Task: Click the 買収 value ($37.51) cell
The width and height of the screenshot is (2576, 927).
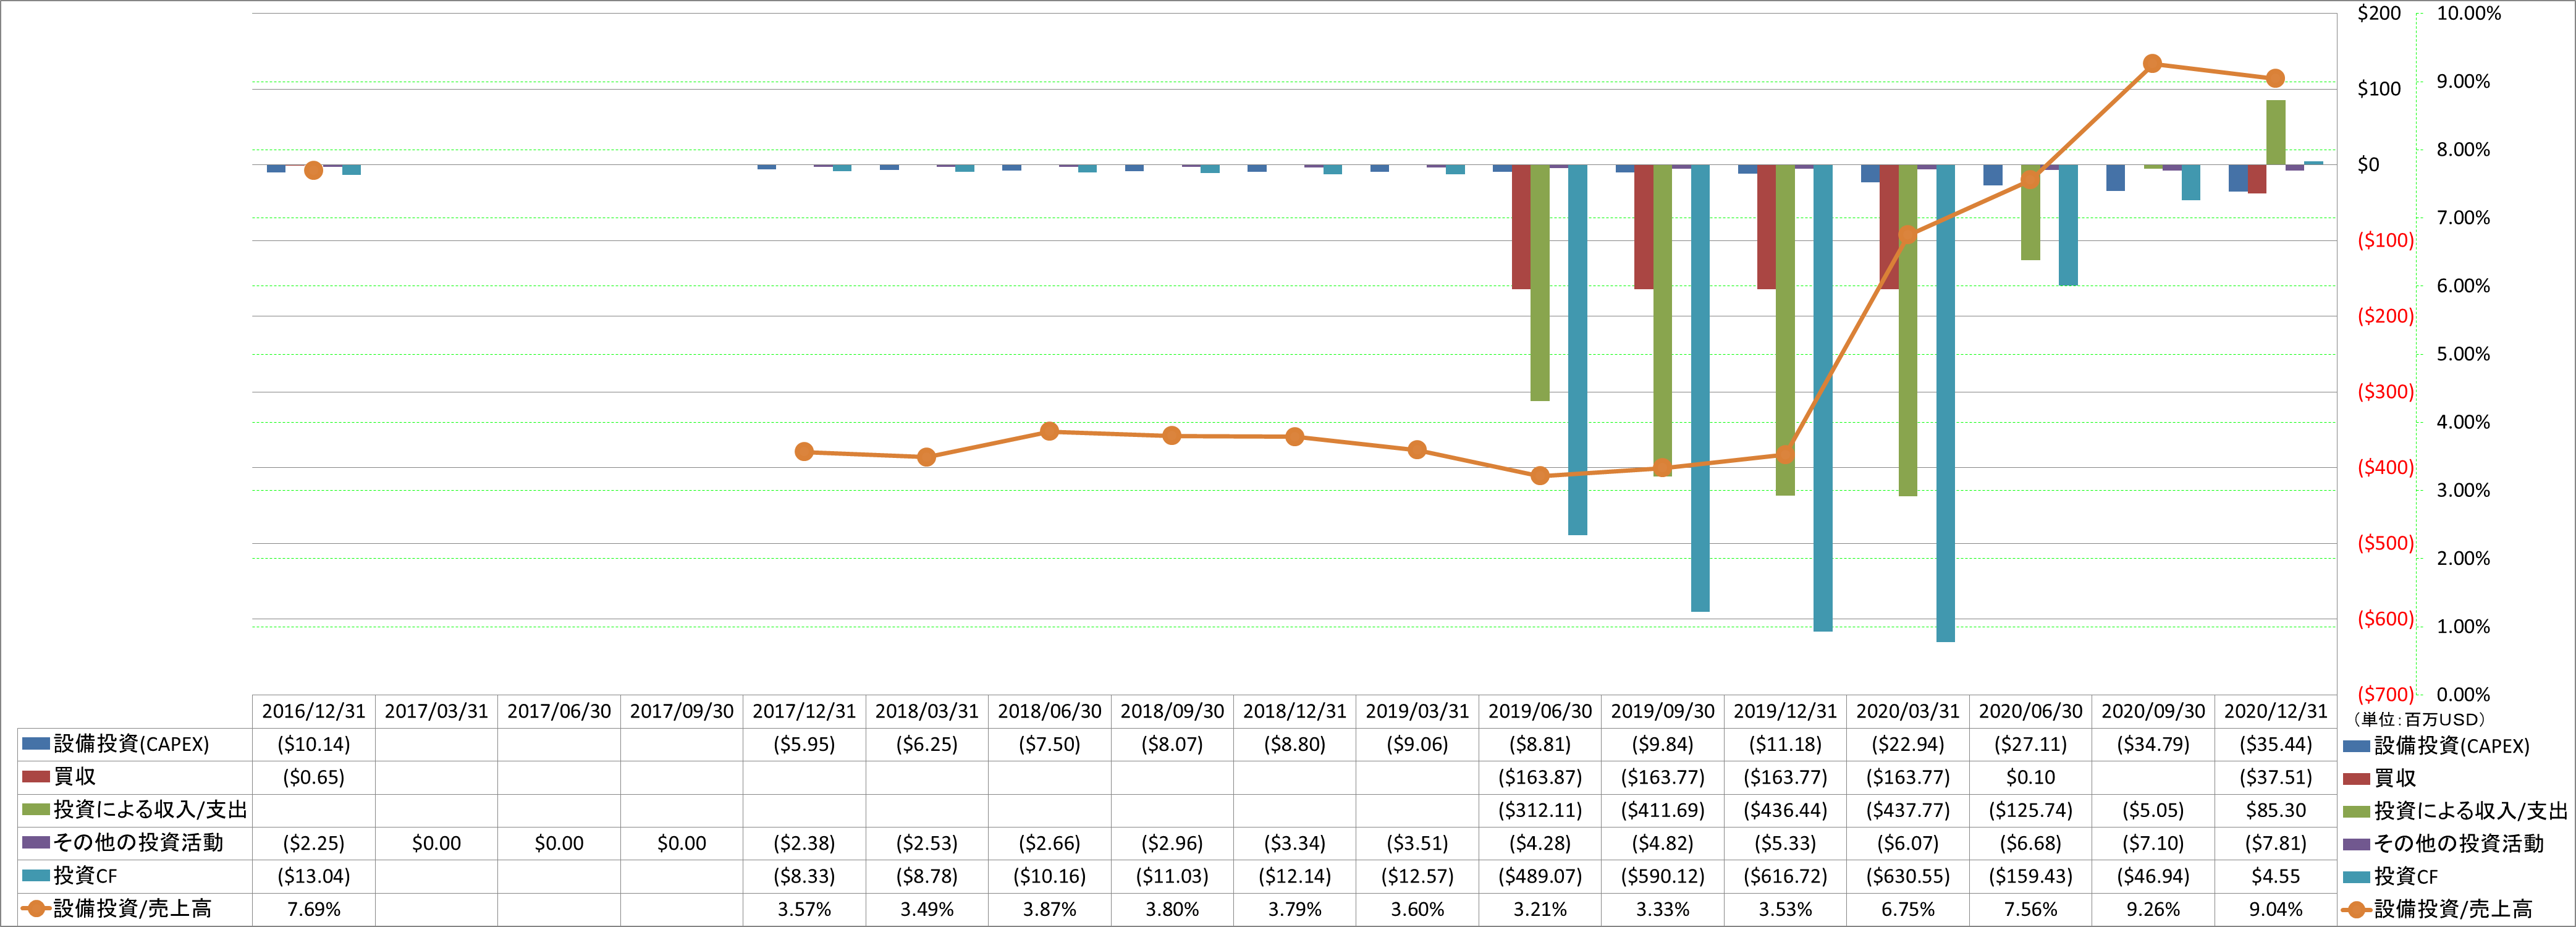Action: 2276,777
